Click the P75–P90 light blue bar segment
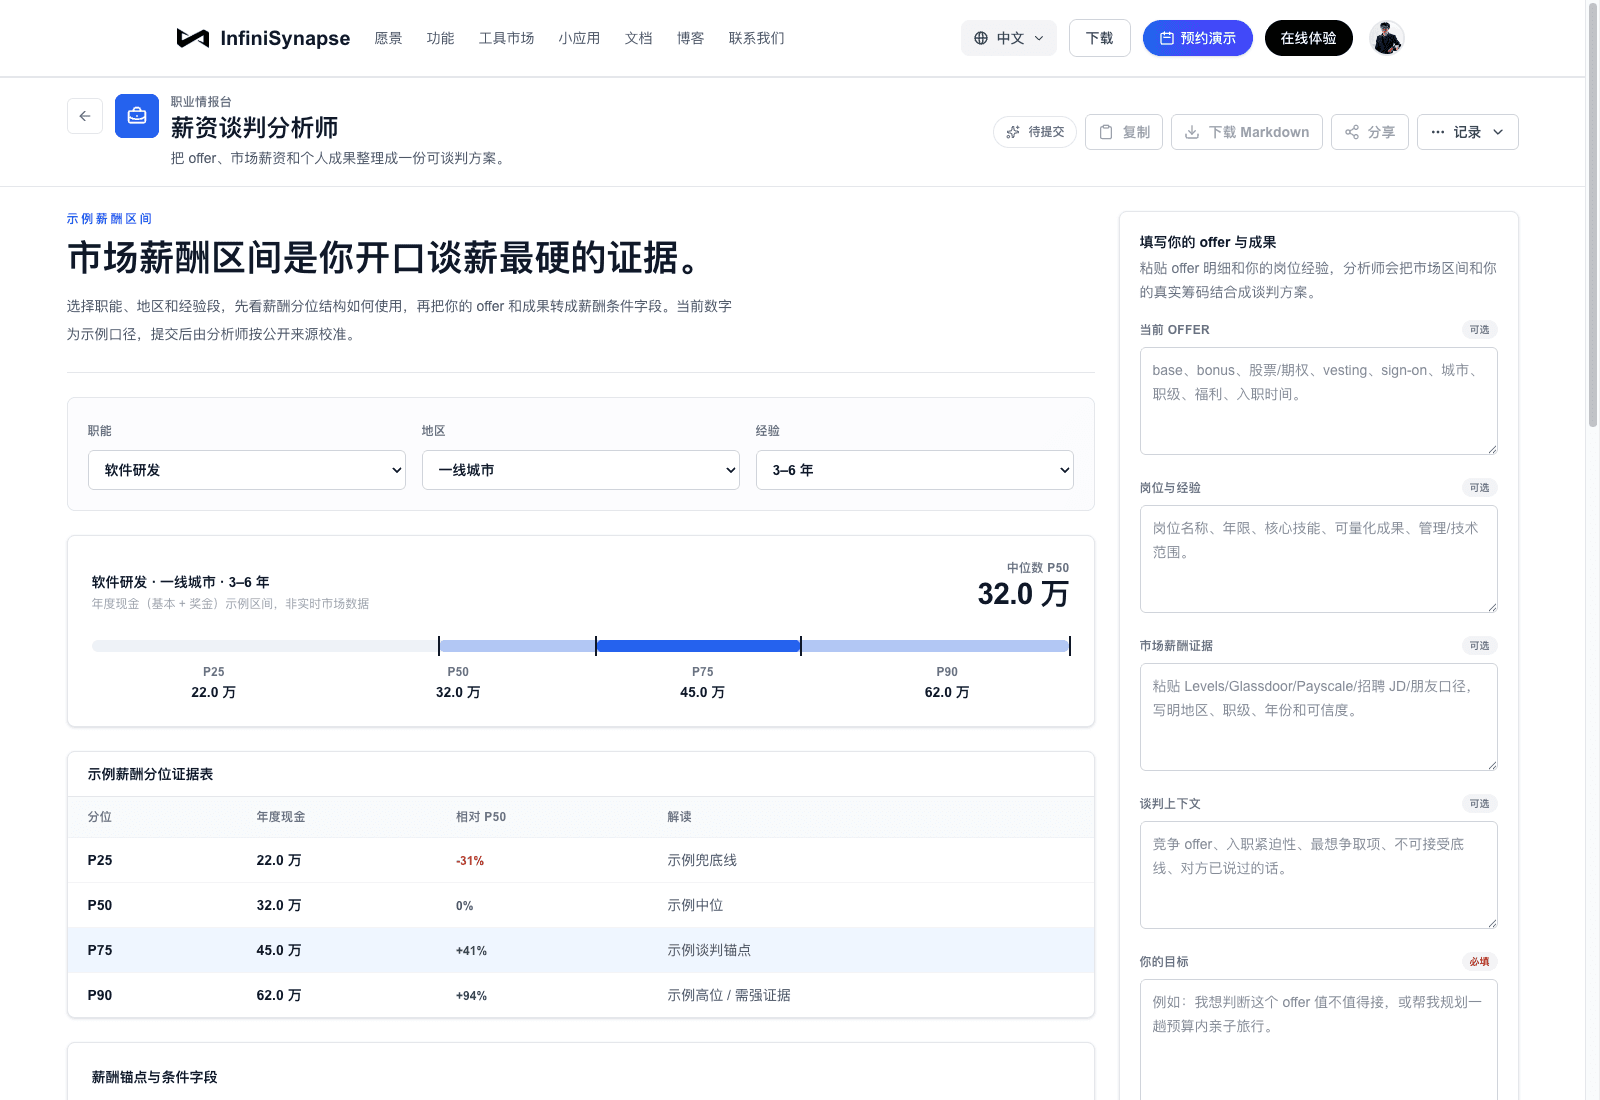Viewport: 1600px width, 1100px height. (935, 646)
